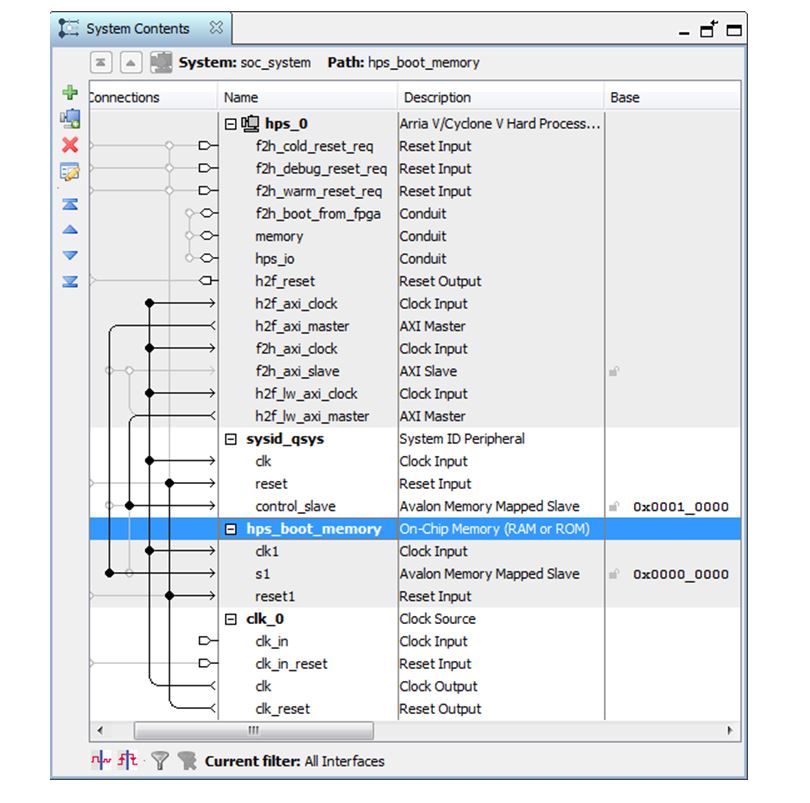The image size is (810, 803).
Task: Click the gray clear filter icon
Action: [x=187, y=761]
